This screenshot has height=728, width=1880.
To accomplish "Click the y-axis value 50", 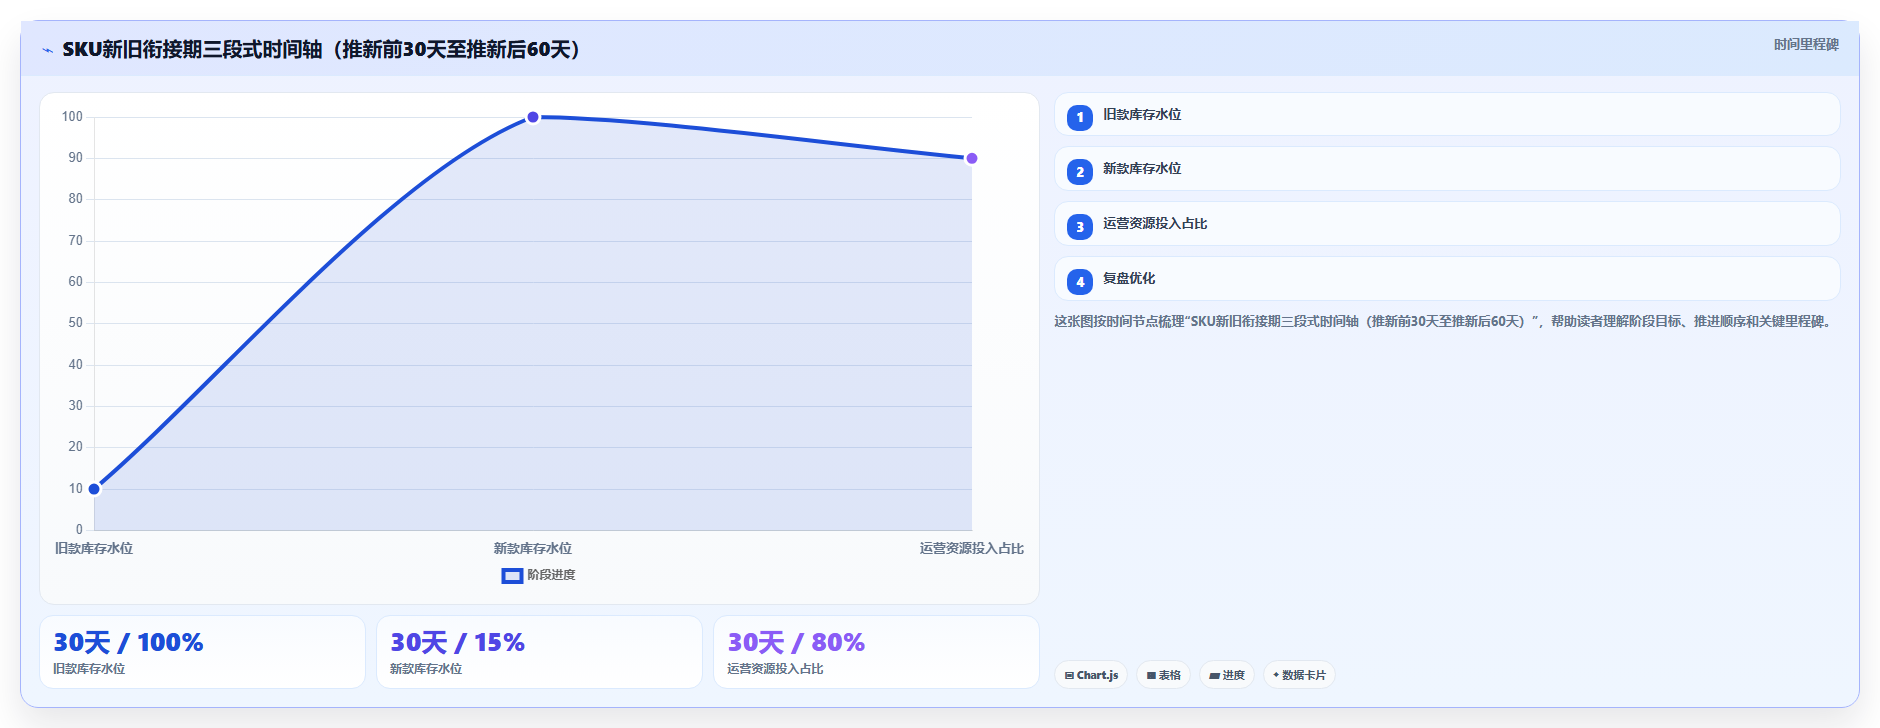I will pos(75,323).
